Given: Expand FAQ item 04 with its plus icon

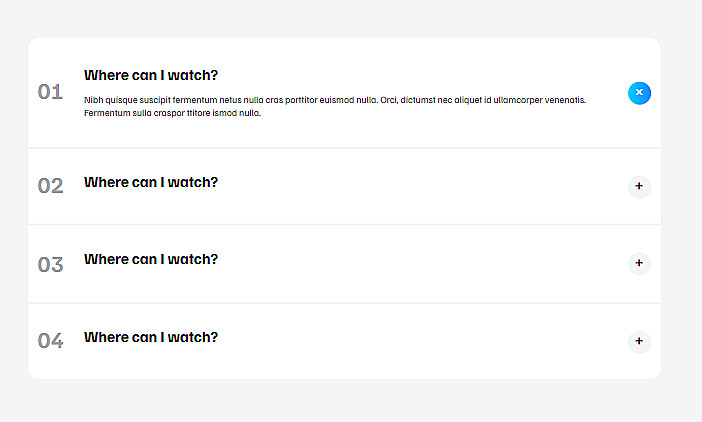Looking at the screenshot, I should [639, 342].
